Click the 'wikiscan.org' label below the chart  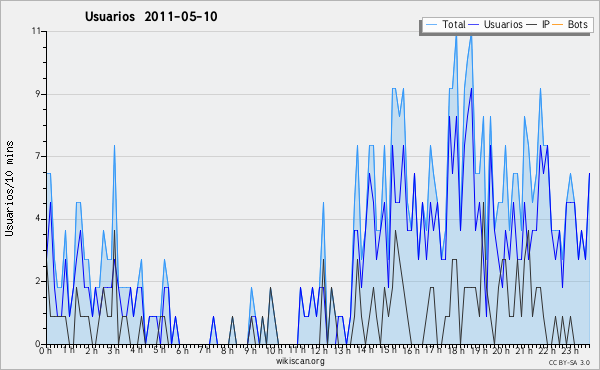300,361
